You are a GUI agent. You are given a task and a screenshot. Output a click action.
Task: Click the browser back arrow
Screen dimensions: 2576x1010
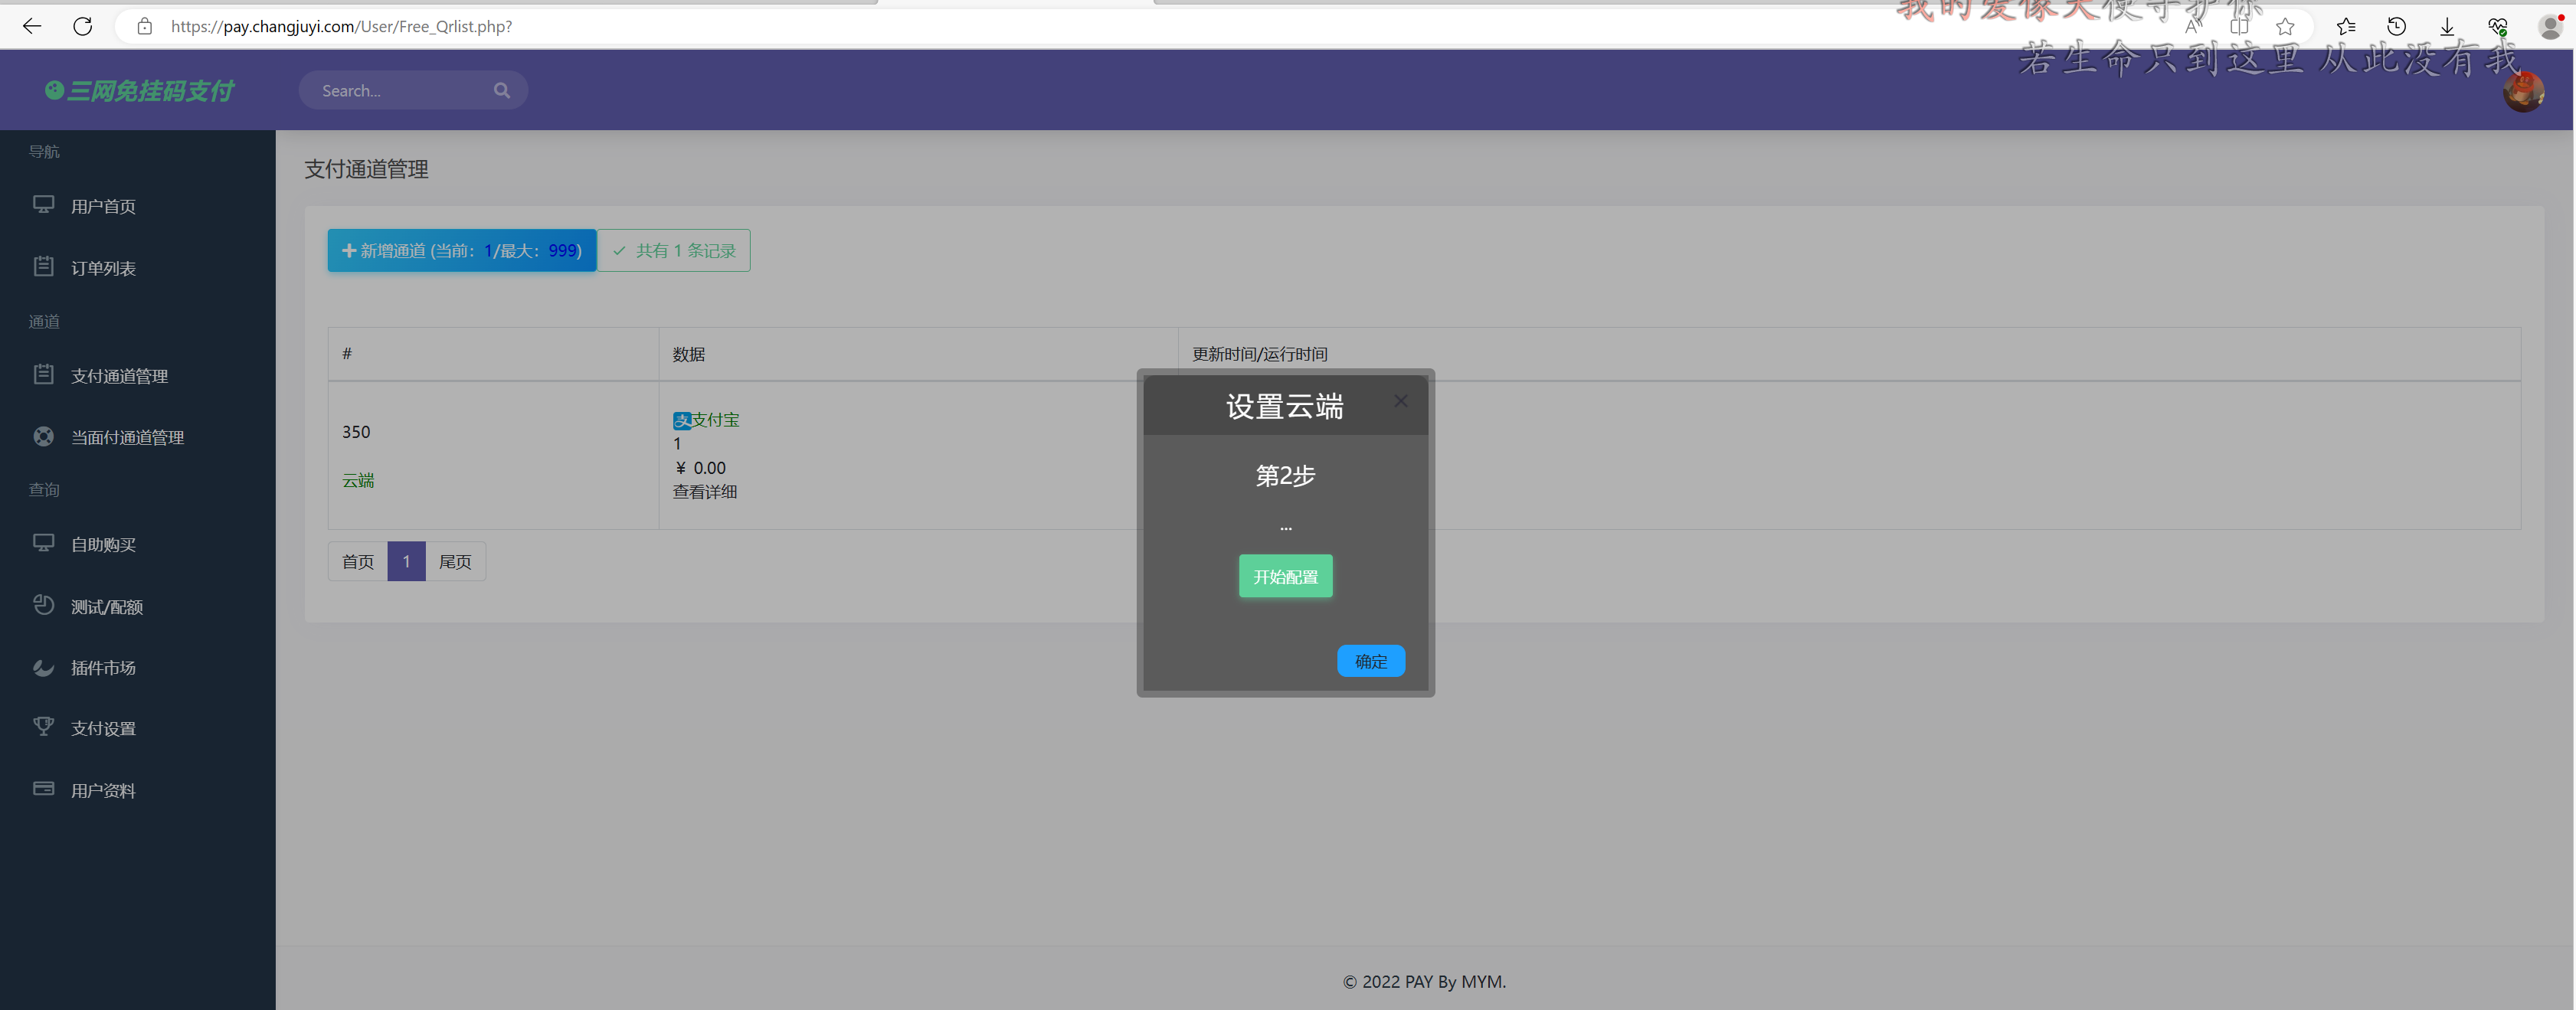click(x=32, y=26)
